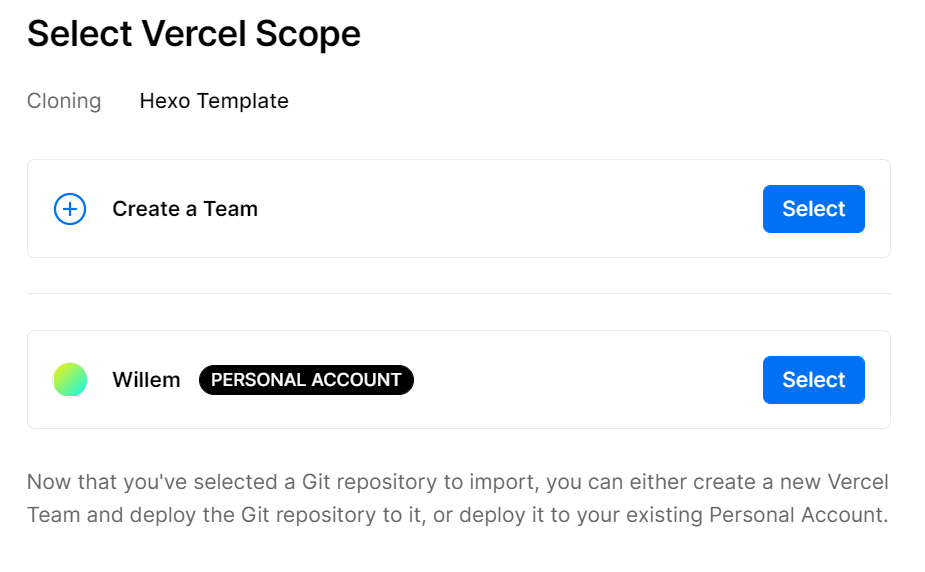Click the black PERSONAL ACCOUNT badge

coord(306,380)
